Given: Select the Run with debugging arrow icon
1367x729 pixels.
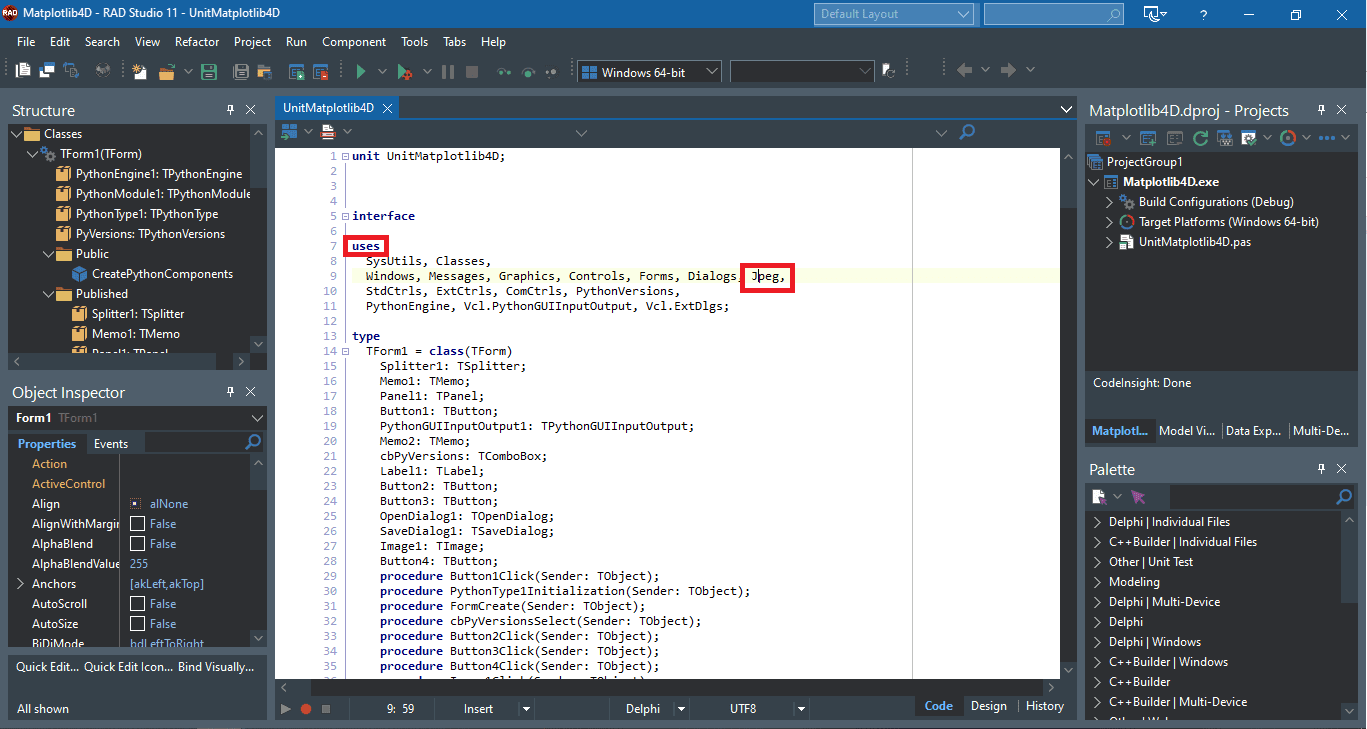Looking at the screenshot, I should [406, 71].
